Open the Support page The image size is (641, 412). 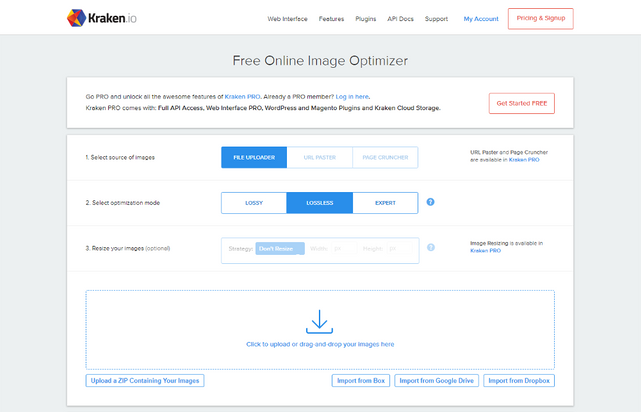pyautogui.click(x=436, y=19)
